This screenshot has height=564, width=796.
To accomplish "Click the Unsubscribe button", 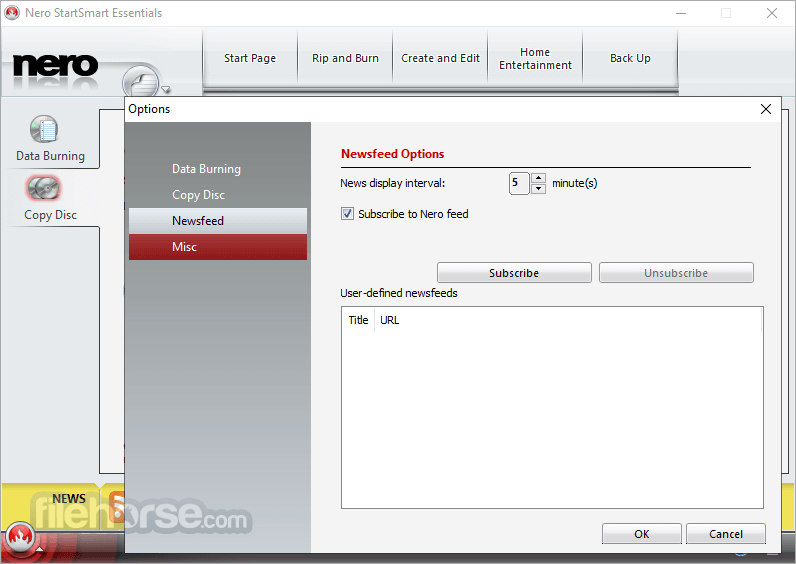I will [x=676, y=273].
